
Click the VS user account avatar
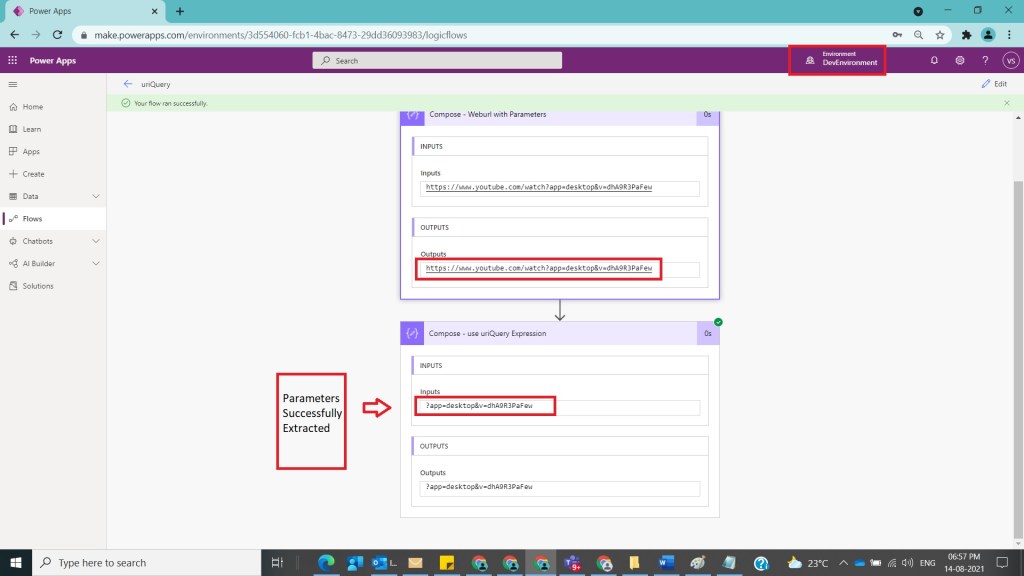(1010, 61)
